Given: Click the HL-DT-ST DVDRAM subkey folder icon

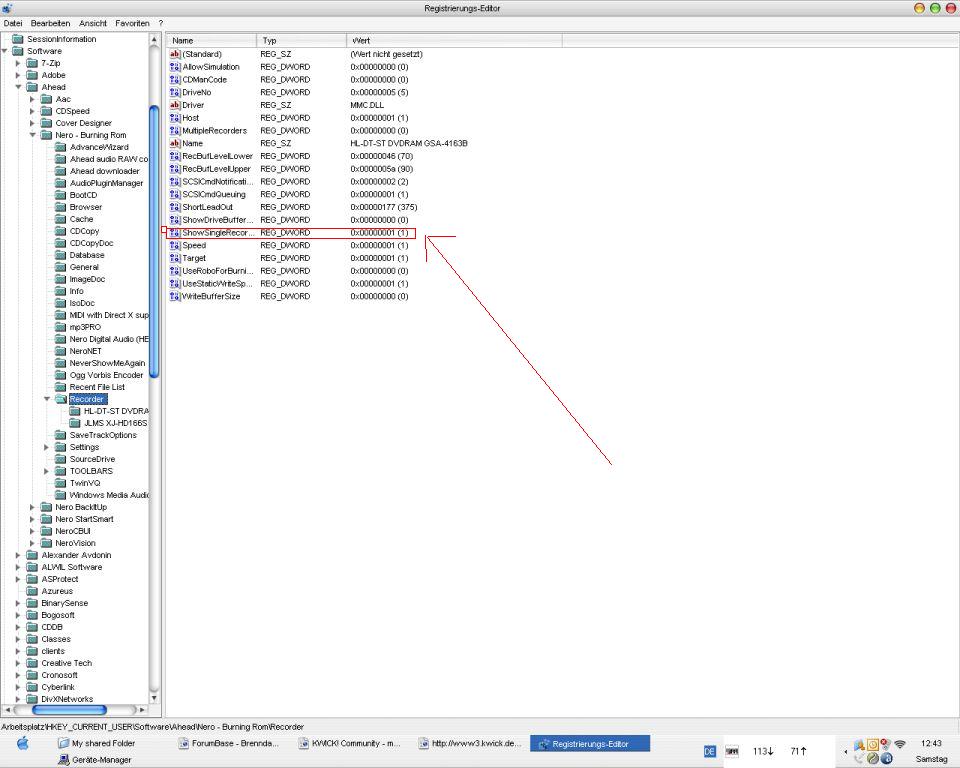Looking at the screenshot, I should pyautogui.click(x=75, y=412).
